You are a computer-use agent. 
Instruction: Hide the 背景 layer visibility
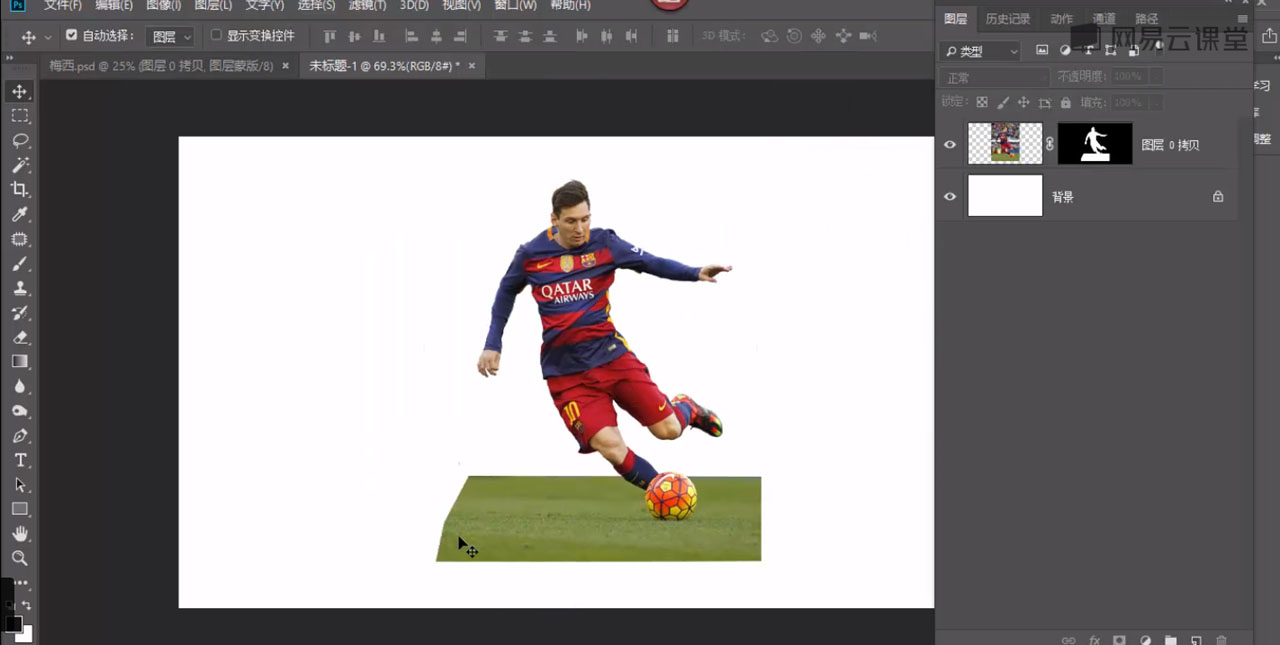pyautogui.click(x=950, y=196)
